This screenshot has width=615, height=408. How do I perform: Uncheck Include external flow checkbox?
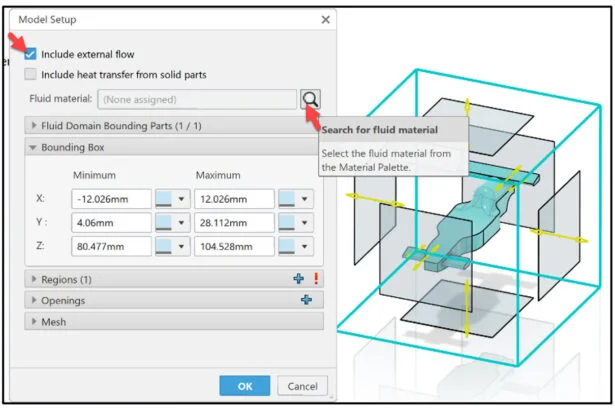[x=31, y=54]
